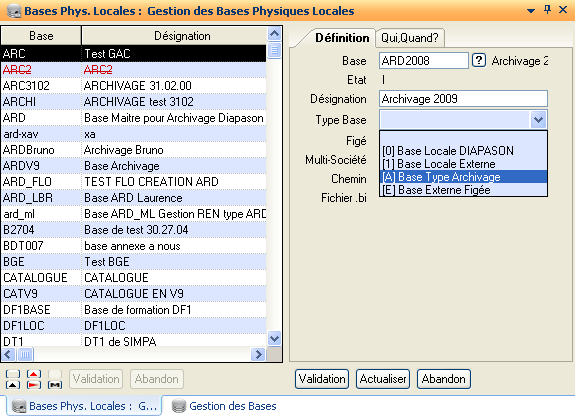Click the small 'M' icon button
The image size is (575, 418).
[55, 385]
